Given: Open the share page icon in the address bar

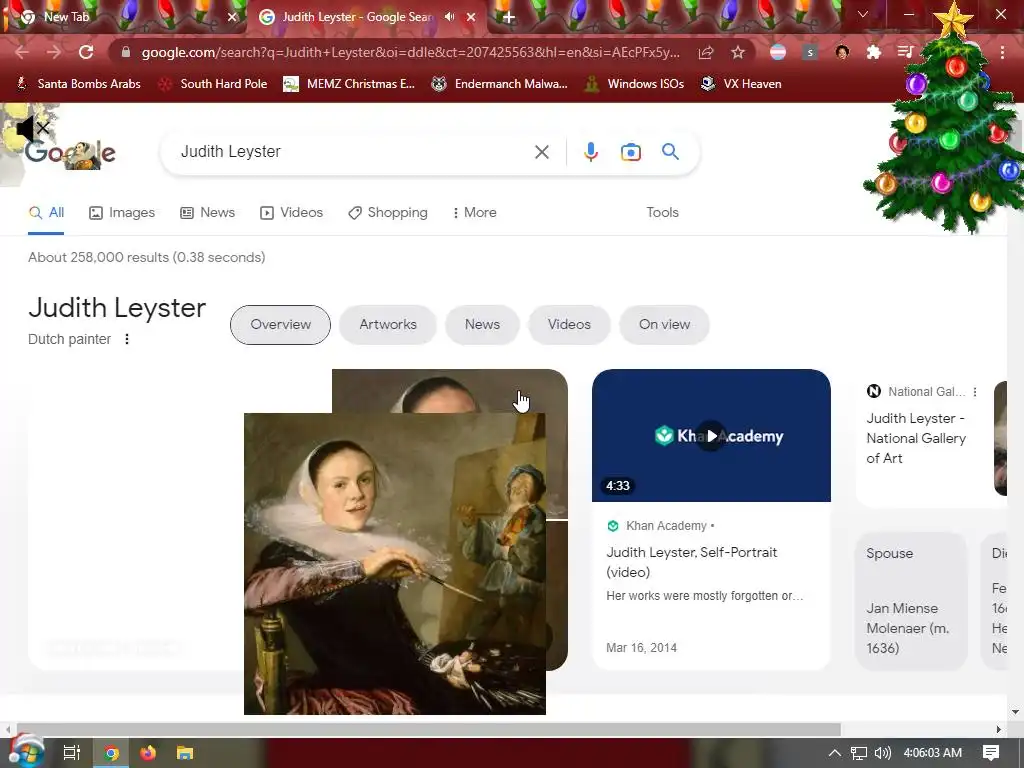Looking at the screenshot, I should [x=705, y=52].
